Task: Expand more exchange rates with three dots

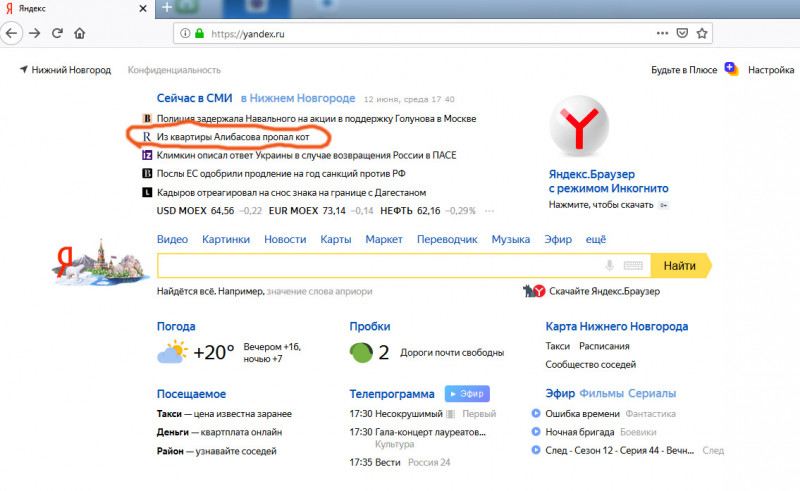Action: pyautogui.click(x=489, y=211)
